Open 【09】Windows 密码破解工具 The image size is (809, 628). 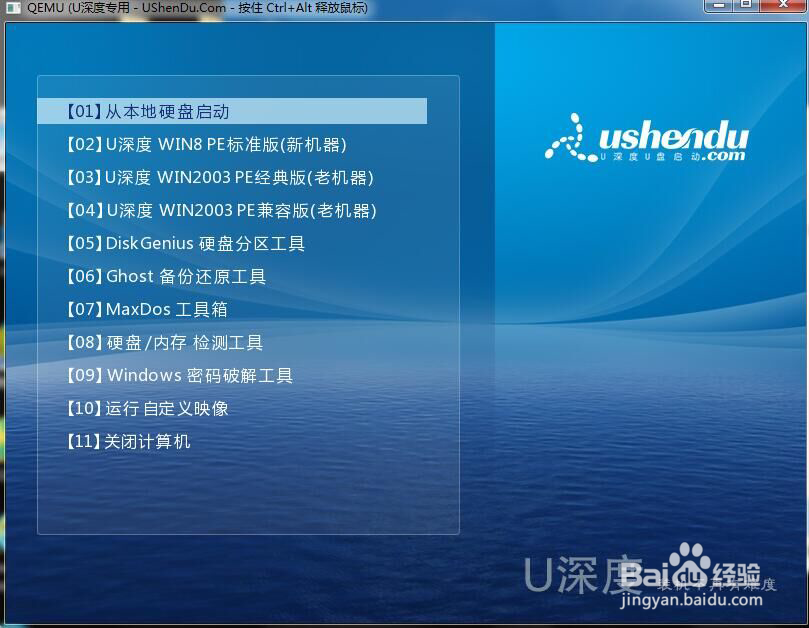pyautogui.click(x=179, y=375)
